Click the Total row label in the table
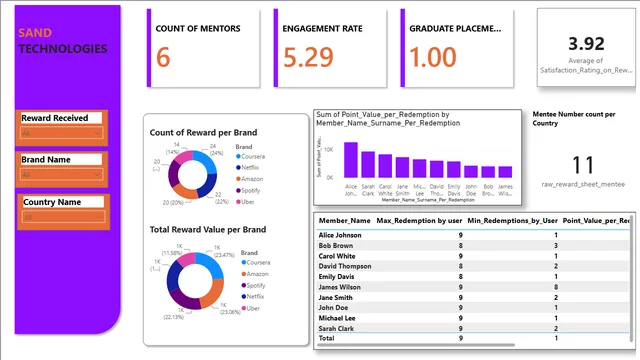 click(327, 338)
